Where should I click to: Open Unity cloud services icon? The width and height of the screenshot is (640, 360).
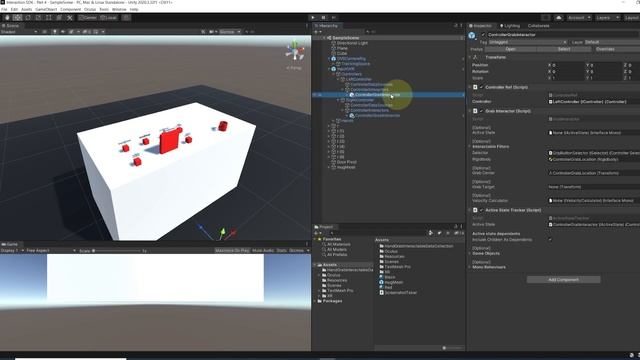558,18
